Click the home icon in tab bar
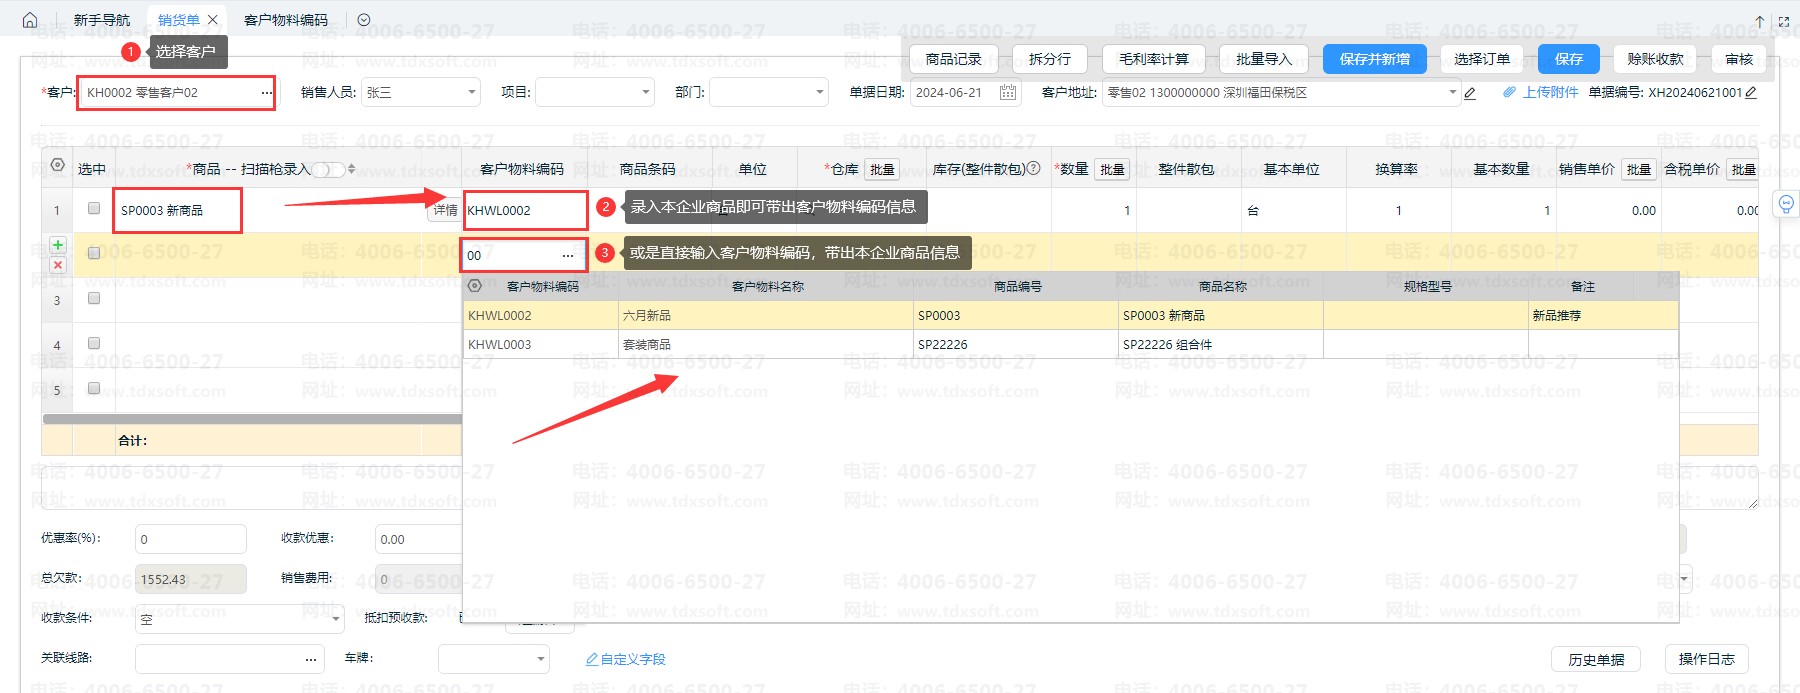The width and height of the screenshot is (1800, 693). (x=30, y=20)
